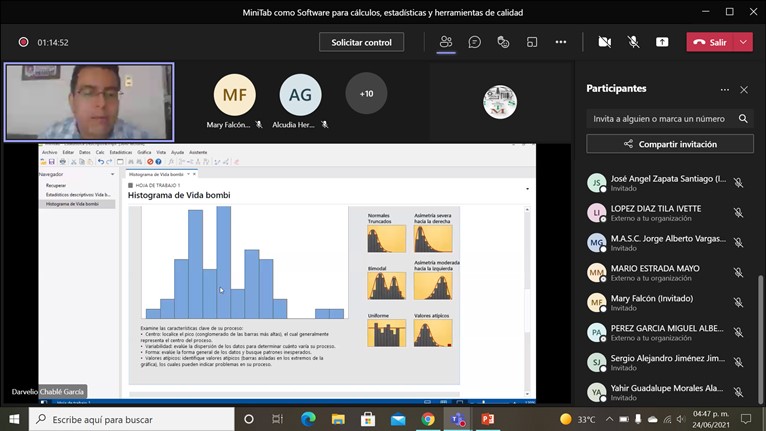
Task: Open the reactions icon
Action: coord(503,42)
